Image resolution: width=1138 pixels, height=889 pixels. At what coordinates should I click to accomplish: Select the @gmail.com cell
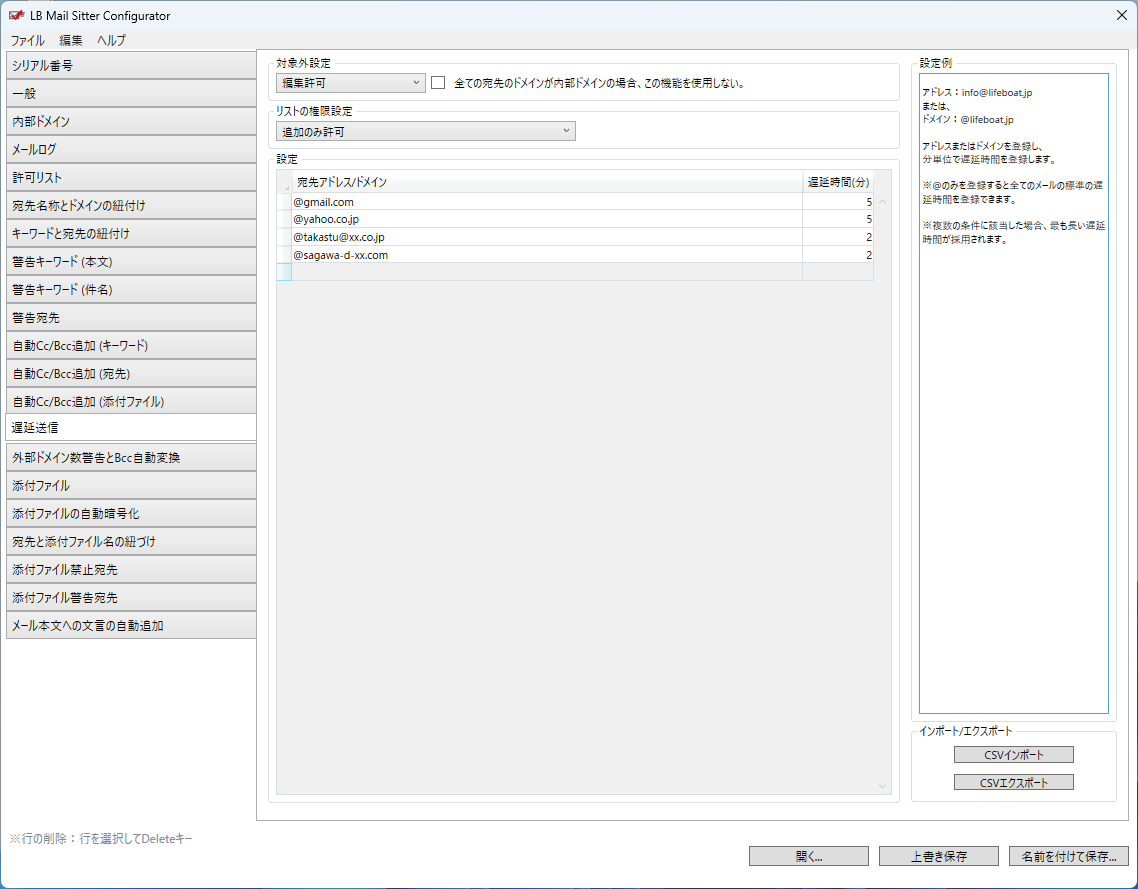547,202
